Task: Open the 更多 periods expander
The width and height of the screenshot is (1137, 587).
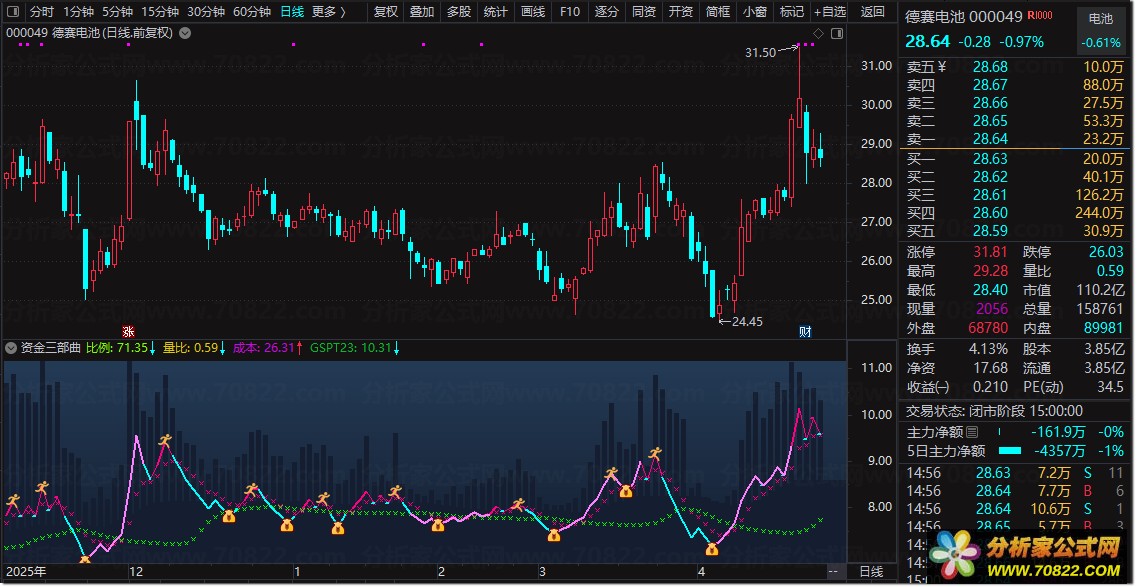Action: (328, 12)
